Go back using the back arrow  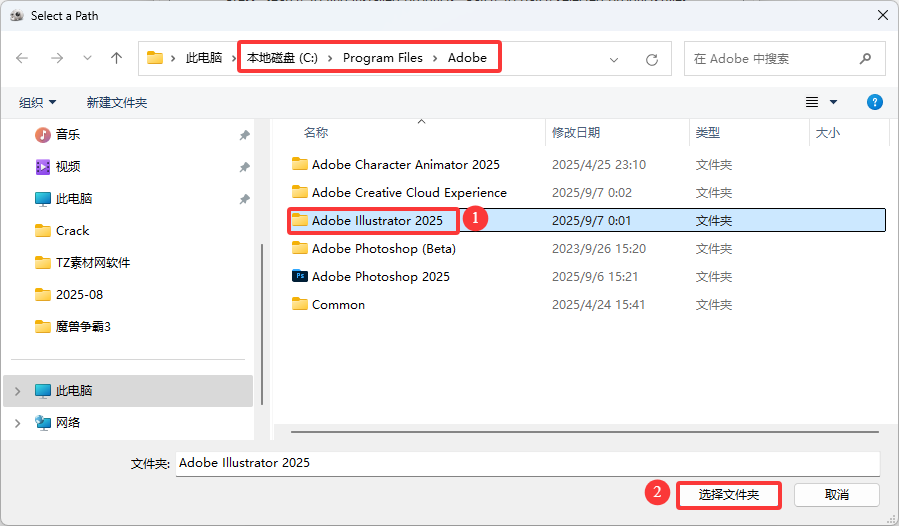(22, 58)
